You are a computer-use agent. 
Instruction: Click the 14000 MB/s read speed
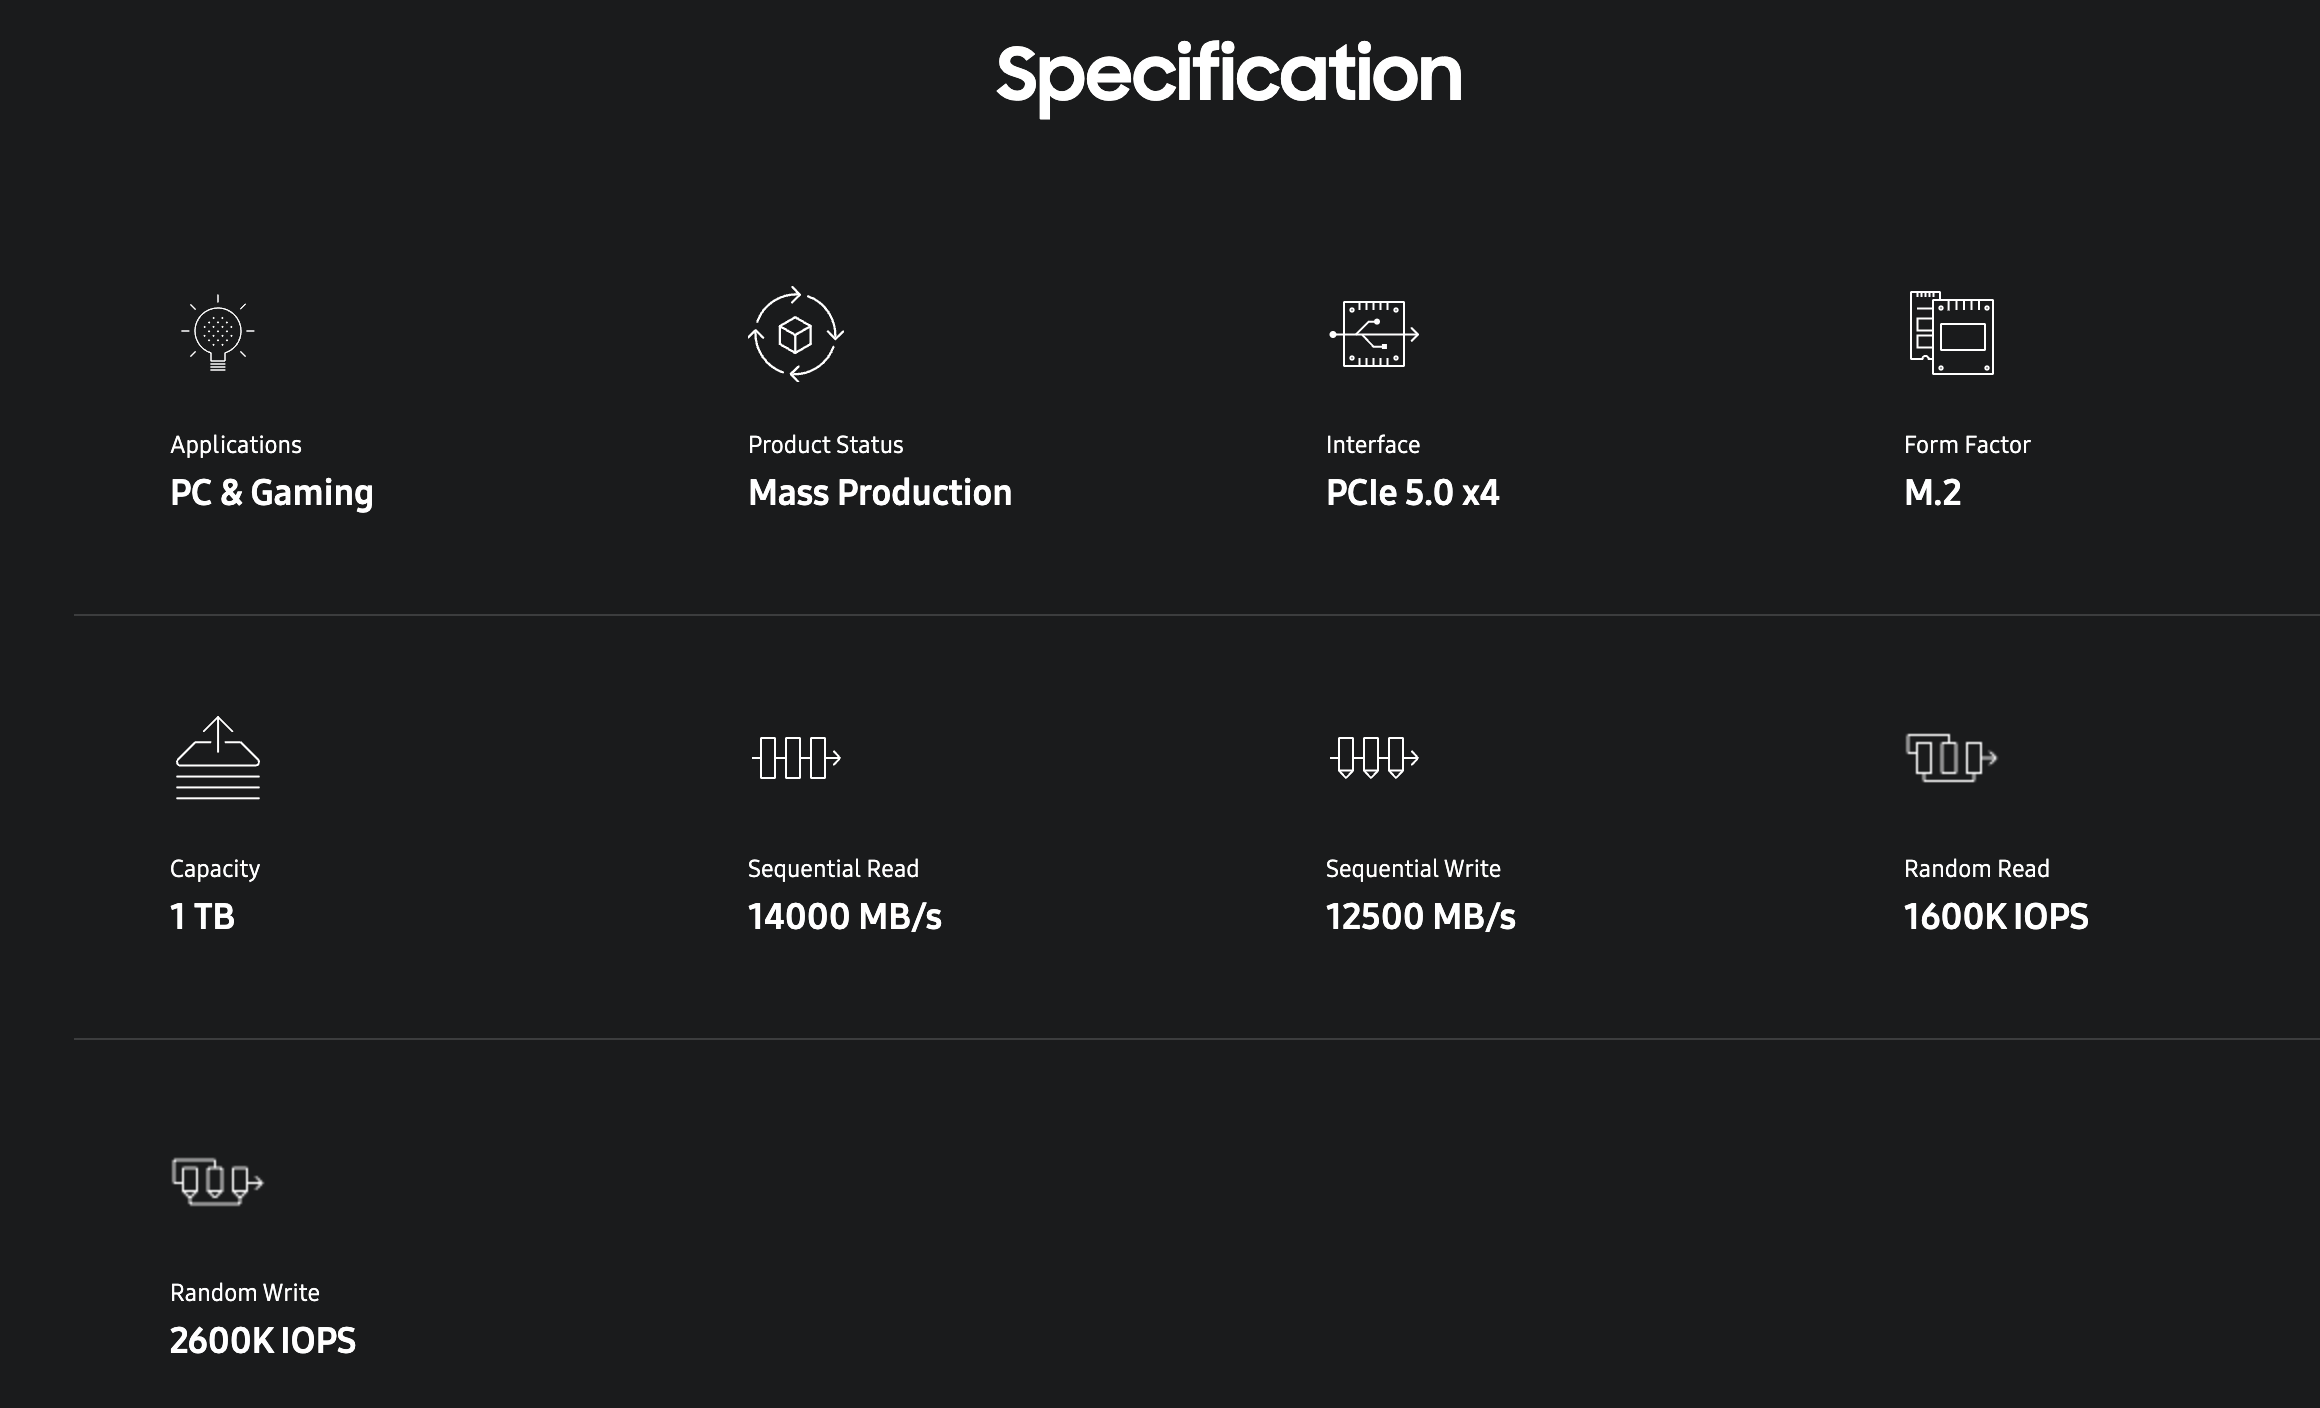point(845,916)
